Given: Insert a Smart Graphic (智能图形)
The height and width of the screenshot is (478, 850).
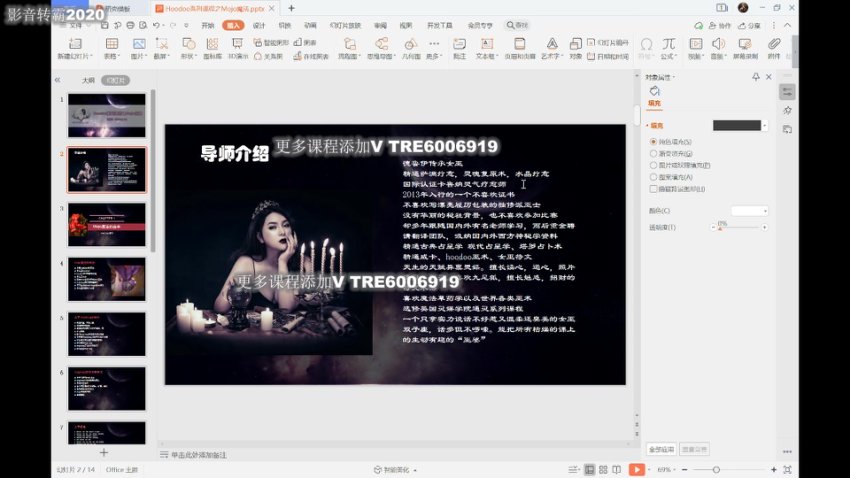Looking at the screenshot, I should tap(271, 42).
